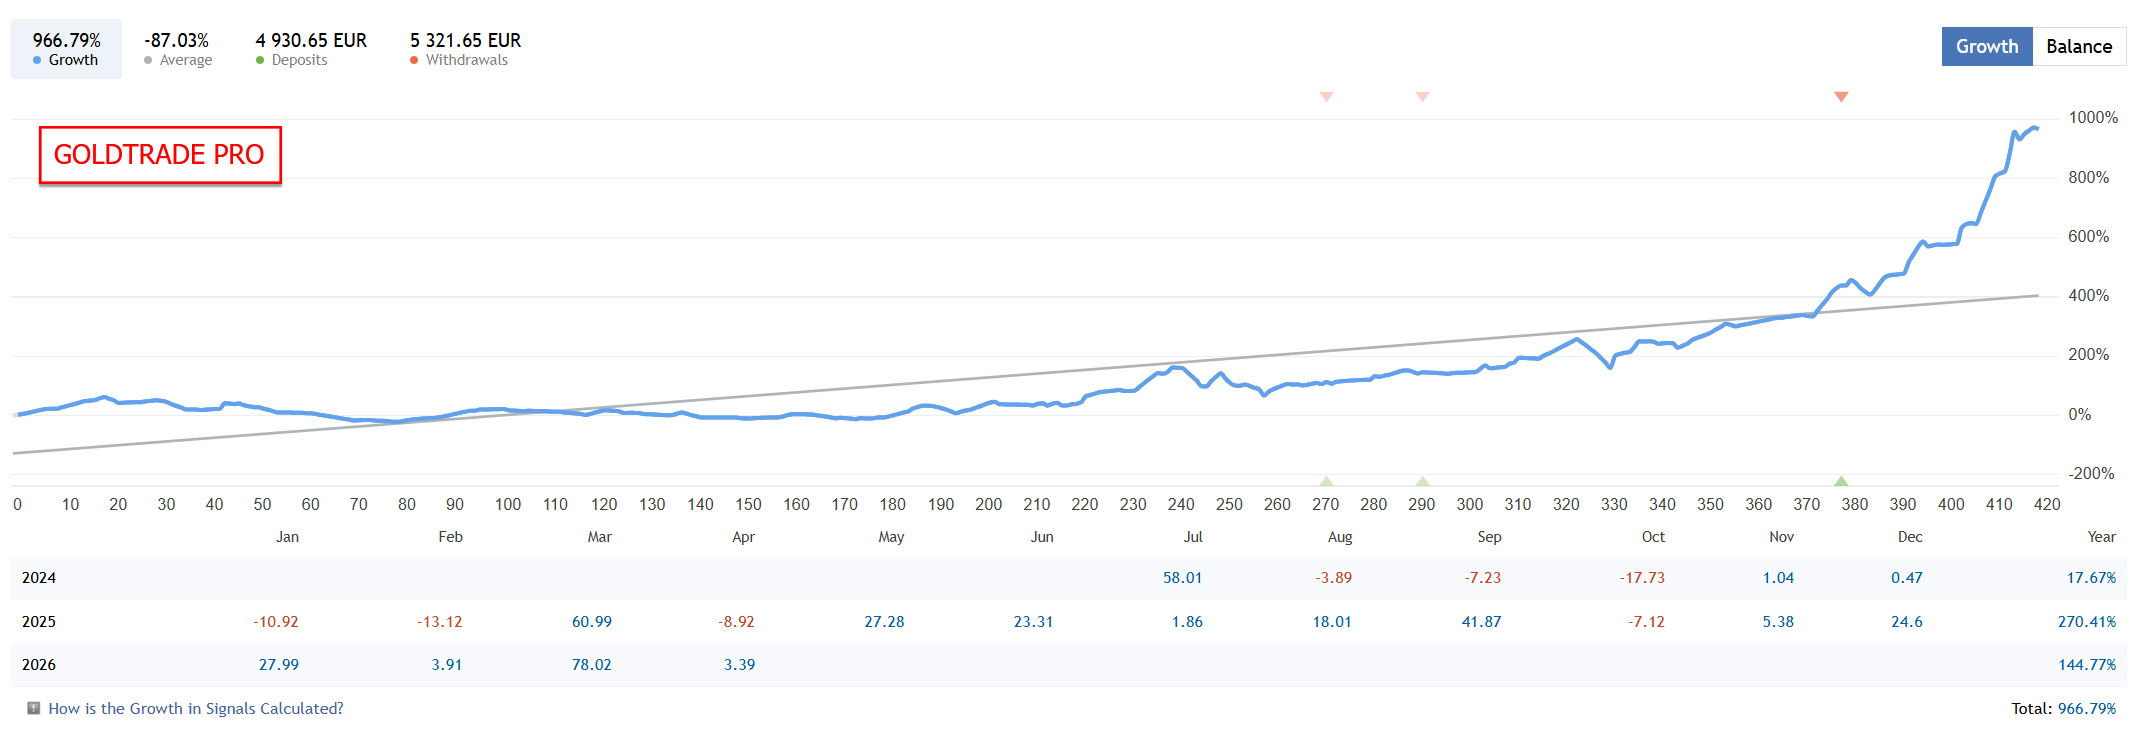Toggle the Average -87.03% series
Screen dimensions: 2137x731
point(177,49)
